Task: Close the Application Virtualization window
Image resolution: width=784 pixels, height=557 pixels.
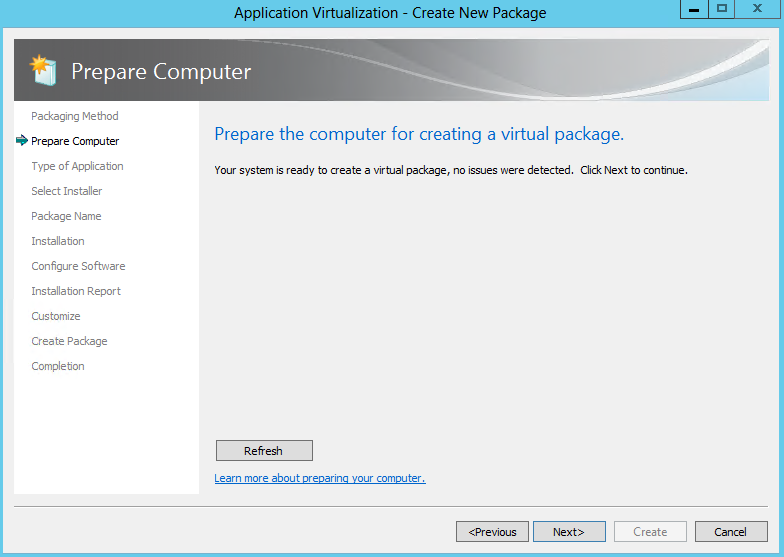Action: click(757, 9)
